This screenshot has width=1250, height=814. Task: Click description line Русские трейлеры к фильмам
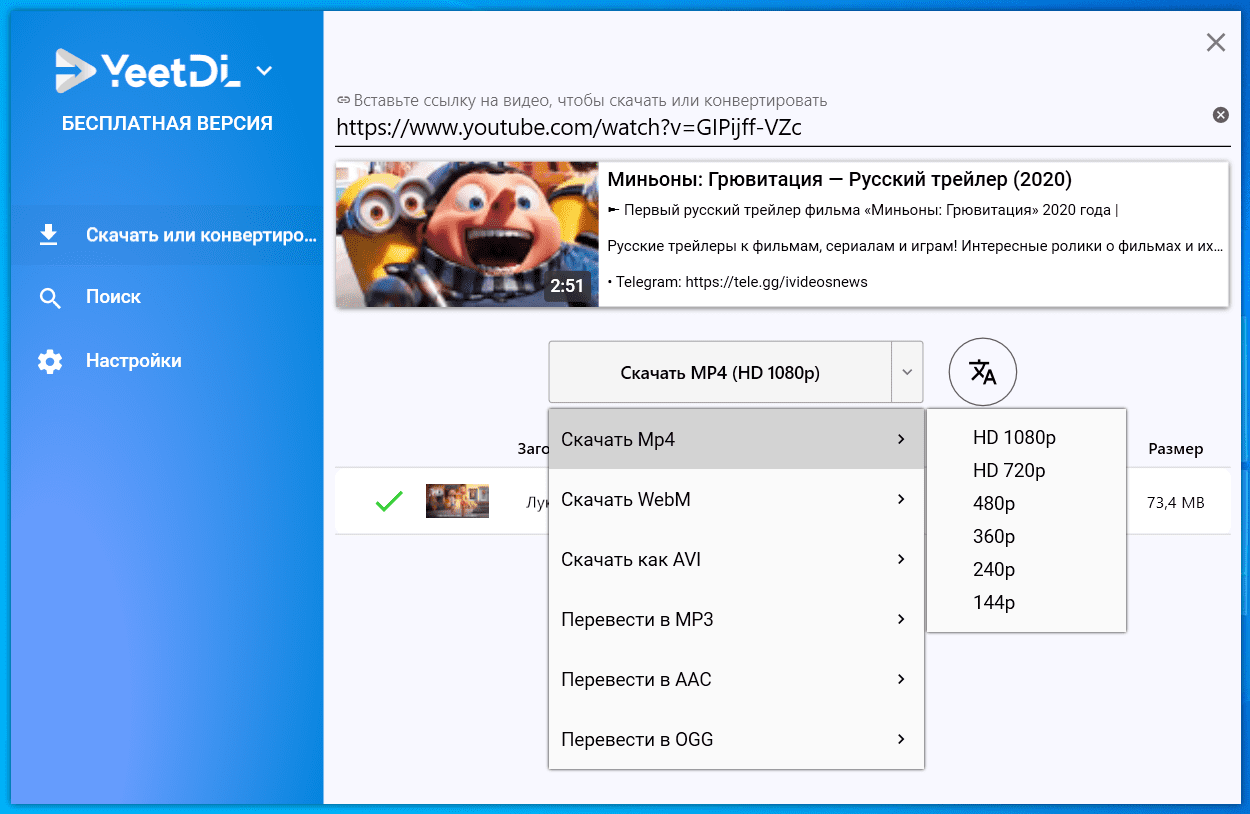click(x=915, y=246)
